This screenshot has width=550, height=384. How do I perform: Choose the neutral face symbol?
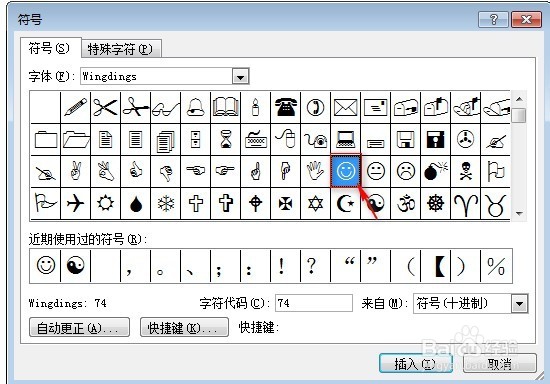tap(376, 171)
